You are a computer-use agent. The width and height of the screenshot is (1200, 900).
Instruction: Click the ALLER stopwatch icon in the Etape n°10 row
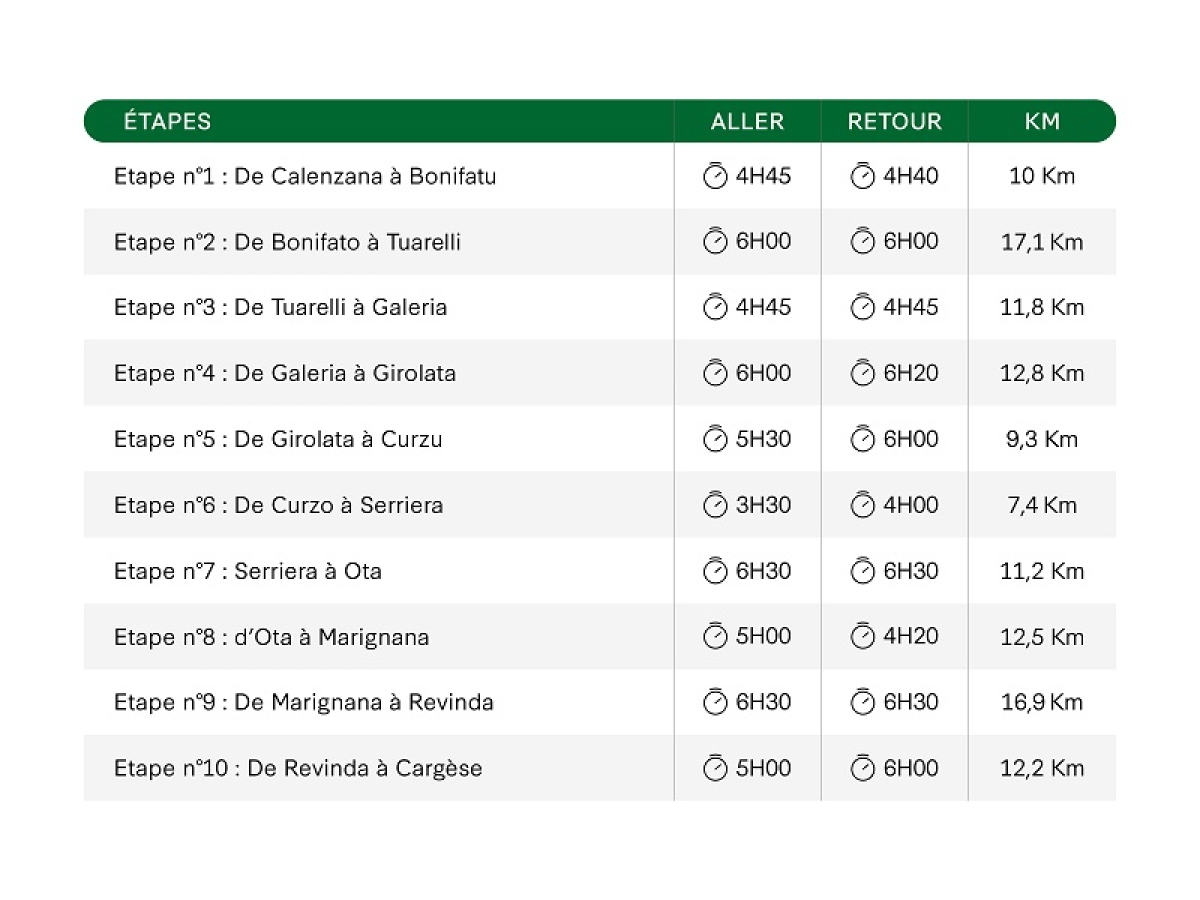pos(715,768)
